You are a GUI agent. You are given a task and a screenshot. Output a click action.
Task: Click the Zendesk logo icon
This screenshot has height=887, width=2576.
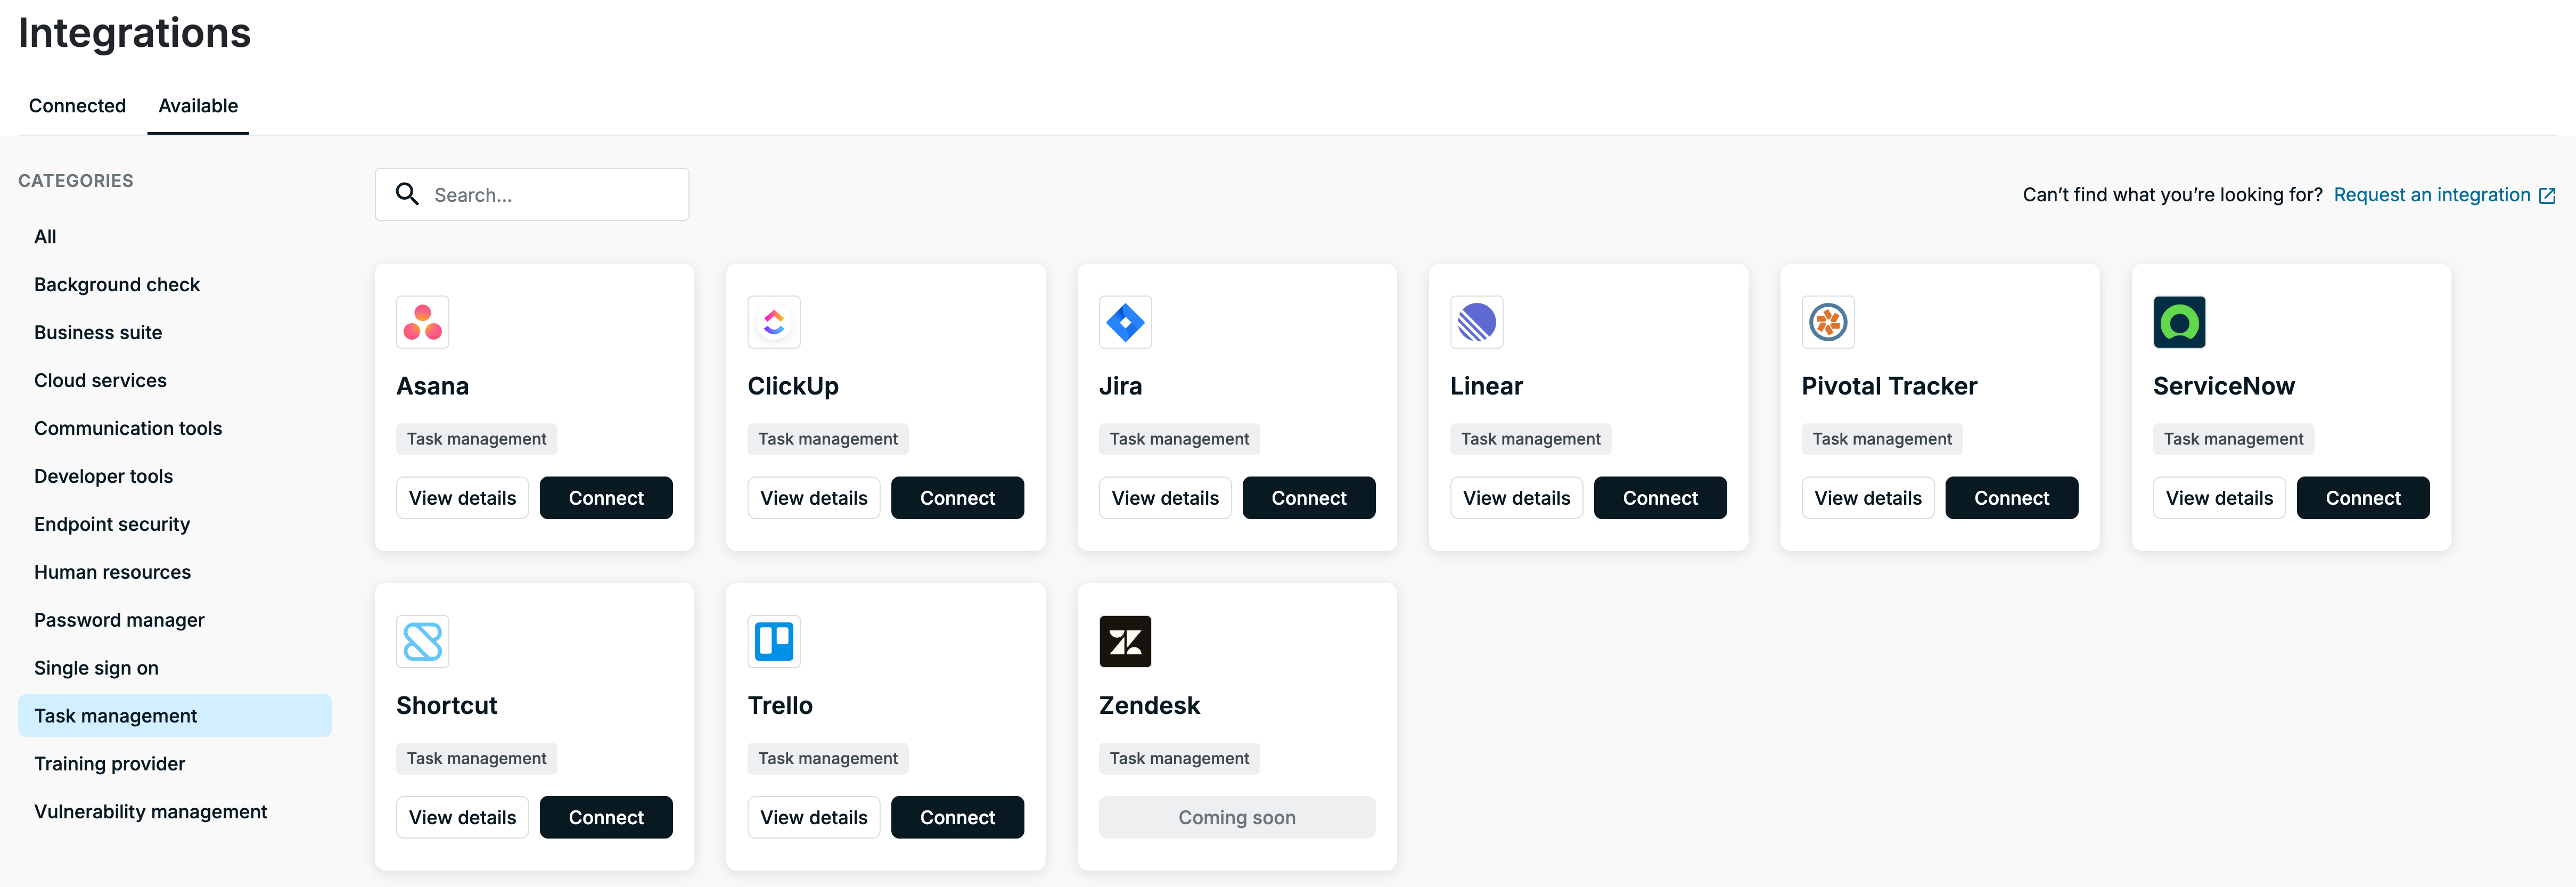(1125, 641)
